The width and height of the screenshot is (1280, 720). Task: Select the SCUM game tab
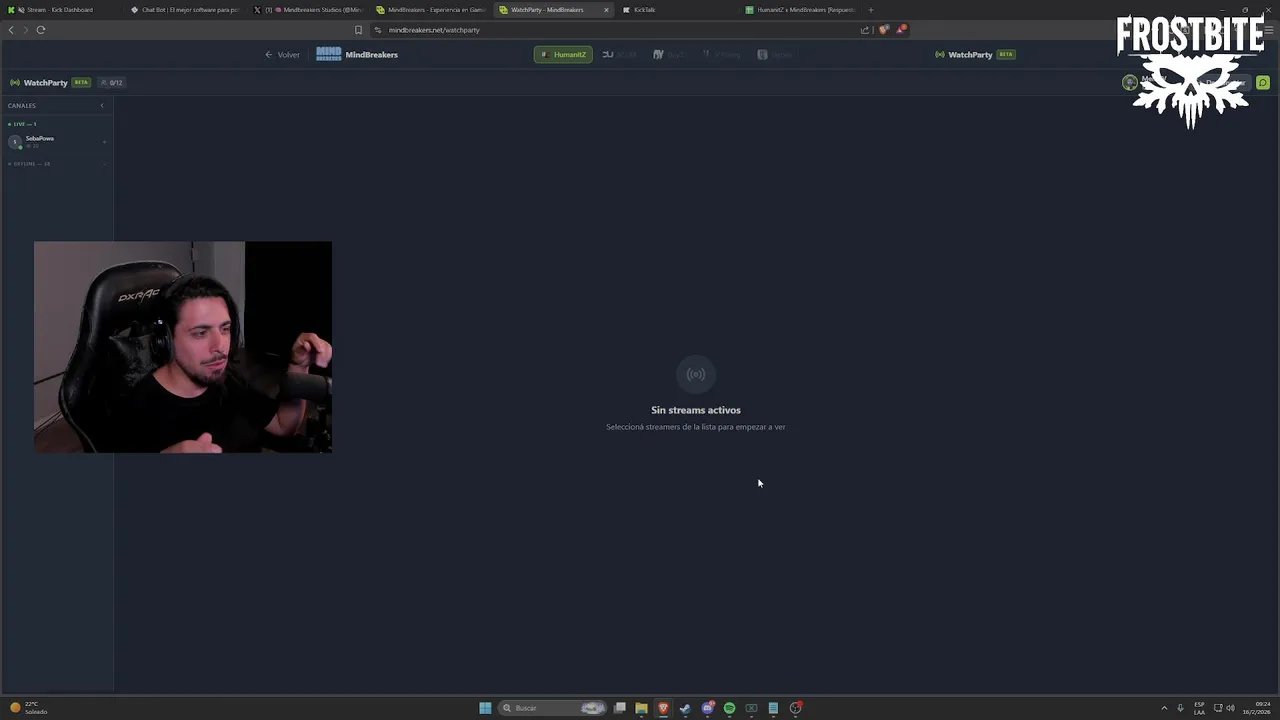(619, 55)
